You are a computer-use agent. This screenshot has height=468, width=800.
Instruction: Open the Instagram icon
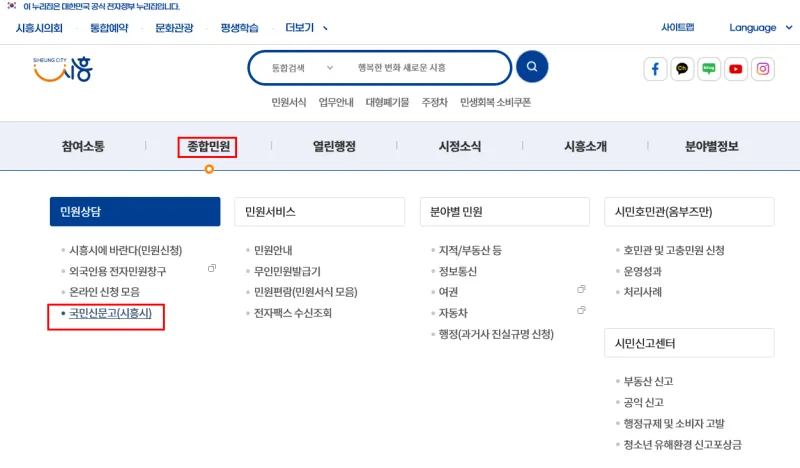click(x=764, y=69)
